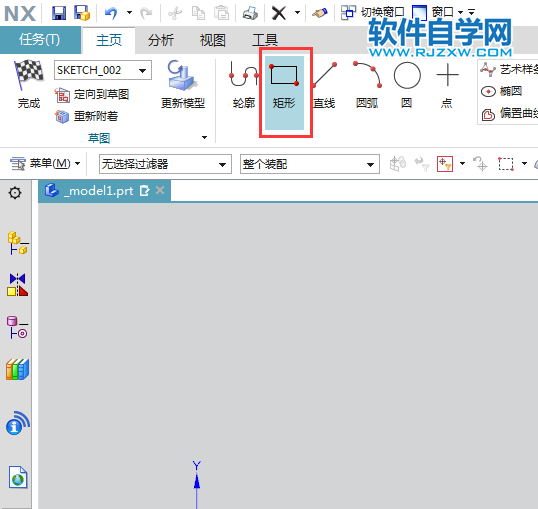Select the 偏置曲线 offset curve tool
Viewport: 538px width, 509px height.
[509, 113]
